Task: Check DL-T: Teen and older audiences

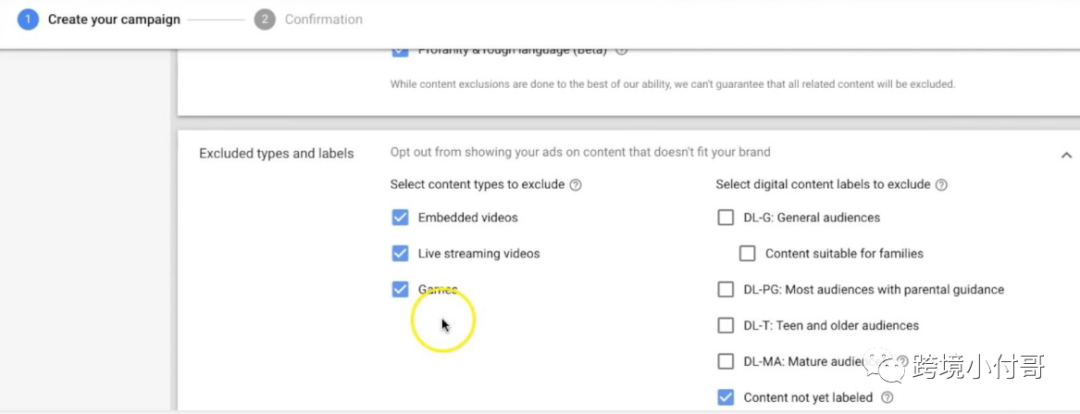Action: [725, 325]
